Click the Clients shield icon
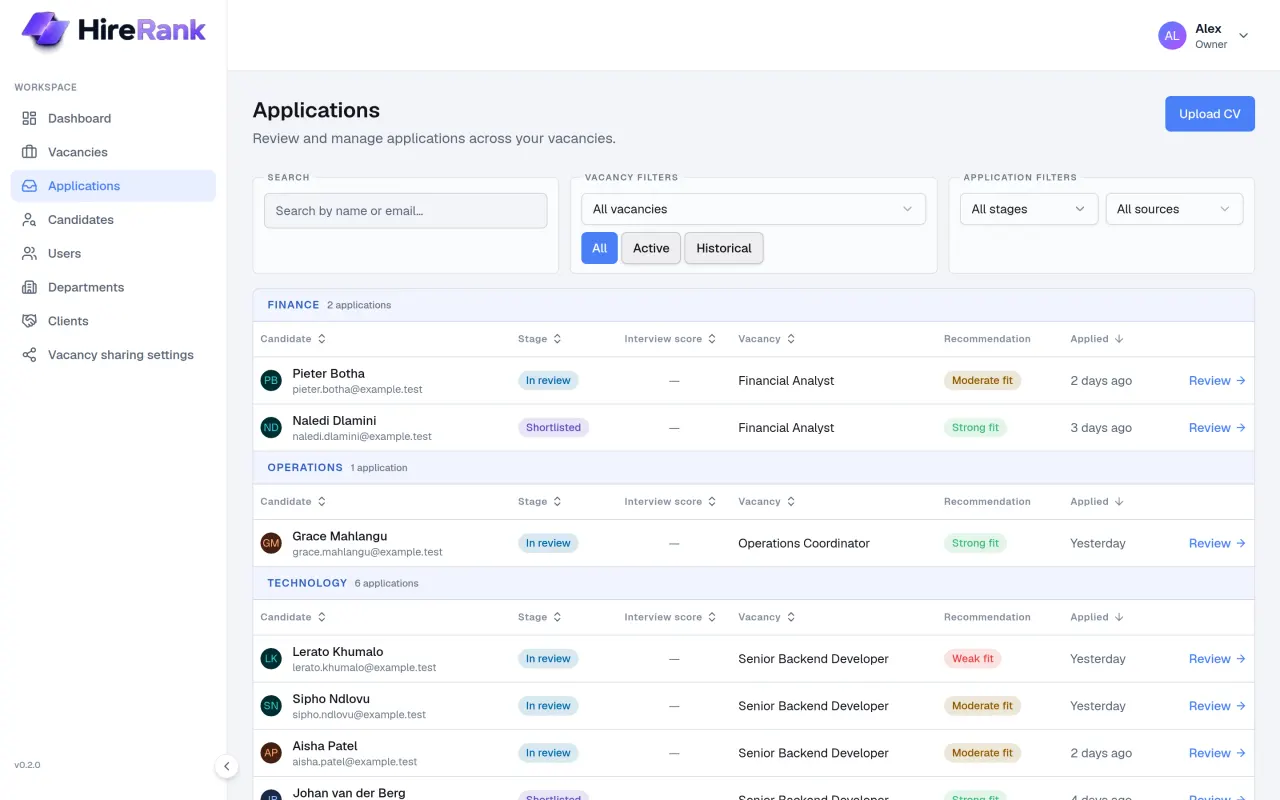The image size is (1280, 800). [29, 321]
